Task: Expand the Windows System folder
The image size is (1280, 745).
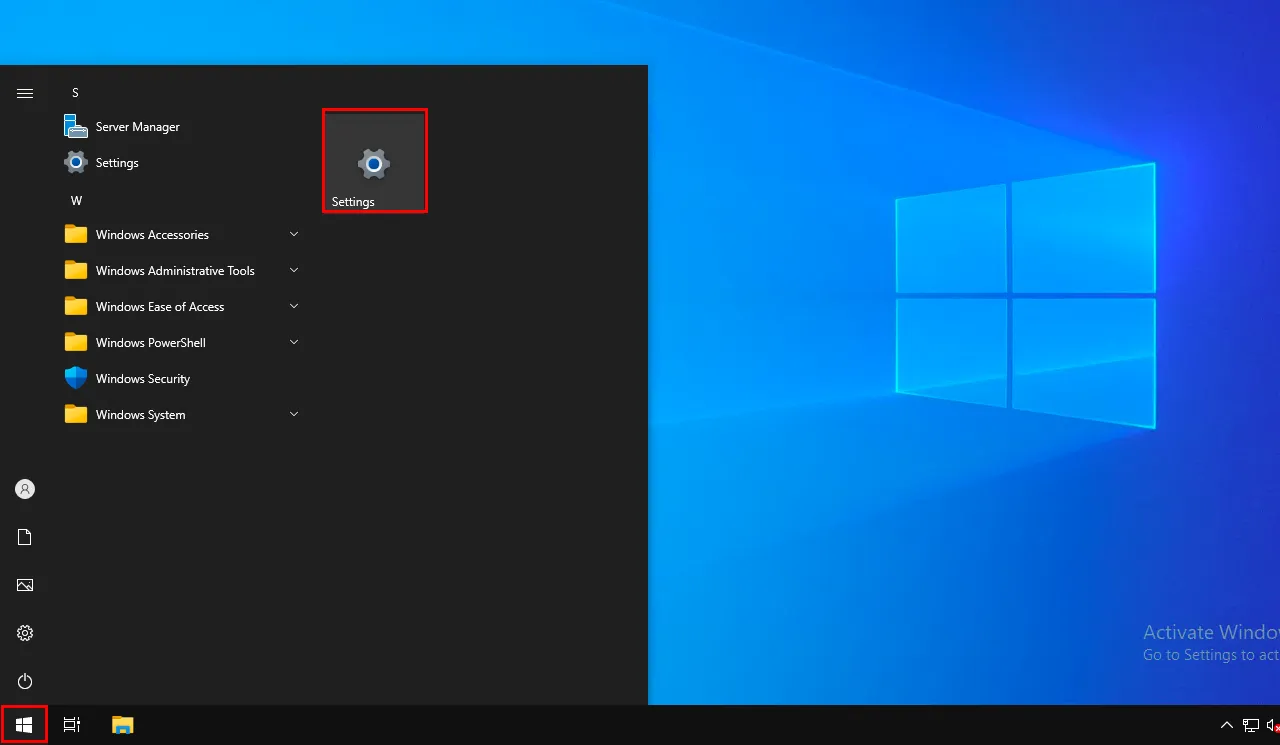Action: click(x=140, y=415)
